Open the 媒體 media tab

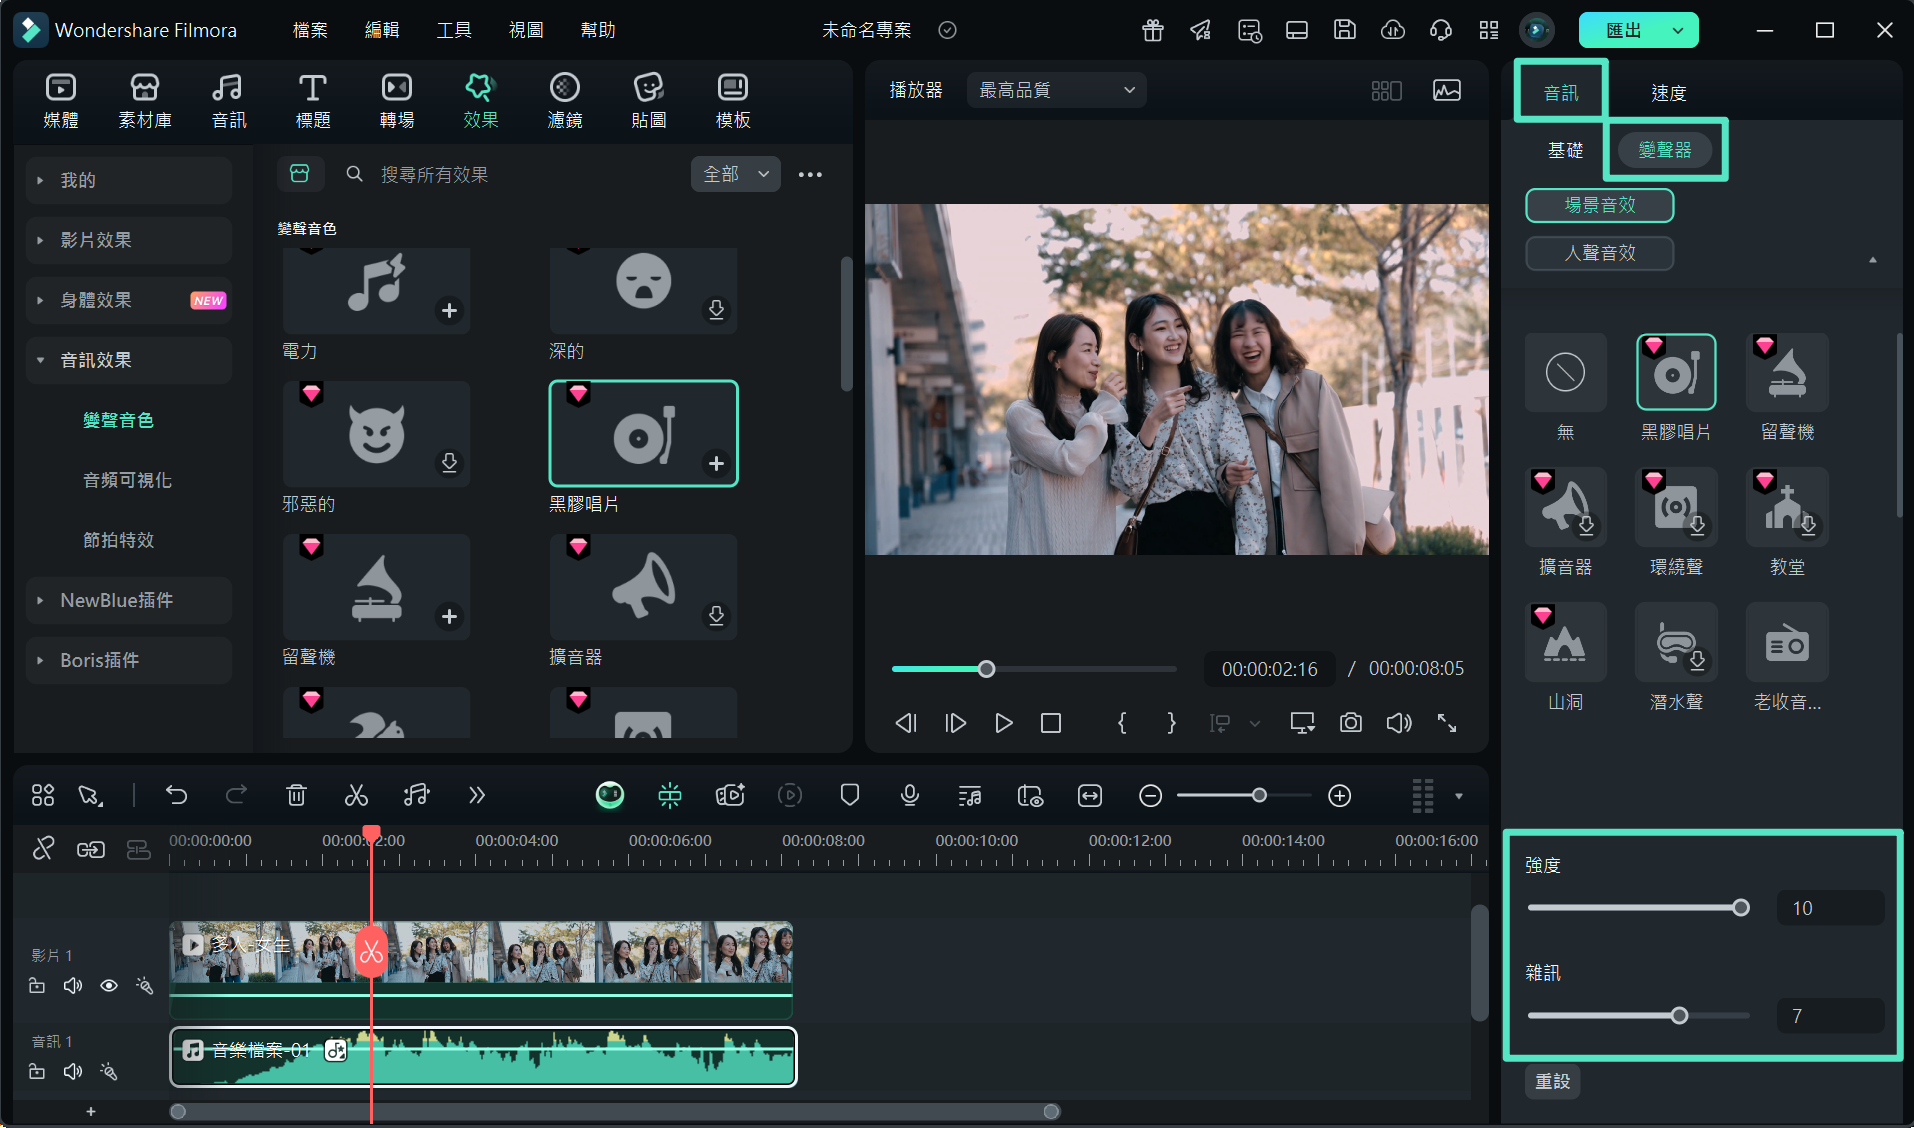click(x=61, y=101)
